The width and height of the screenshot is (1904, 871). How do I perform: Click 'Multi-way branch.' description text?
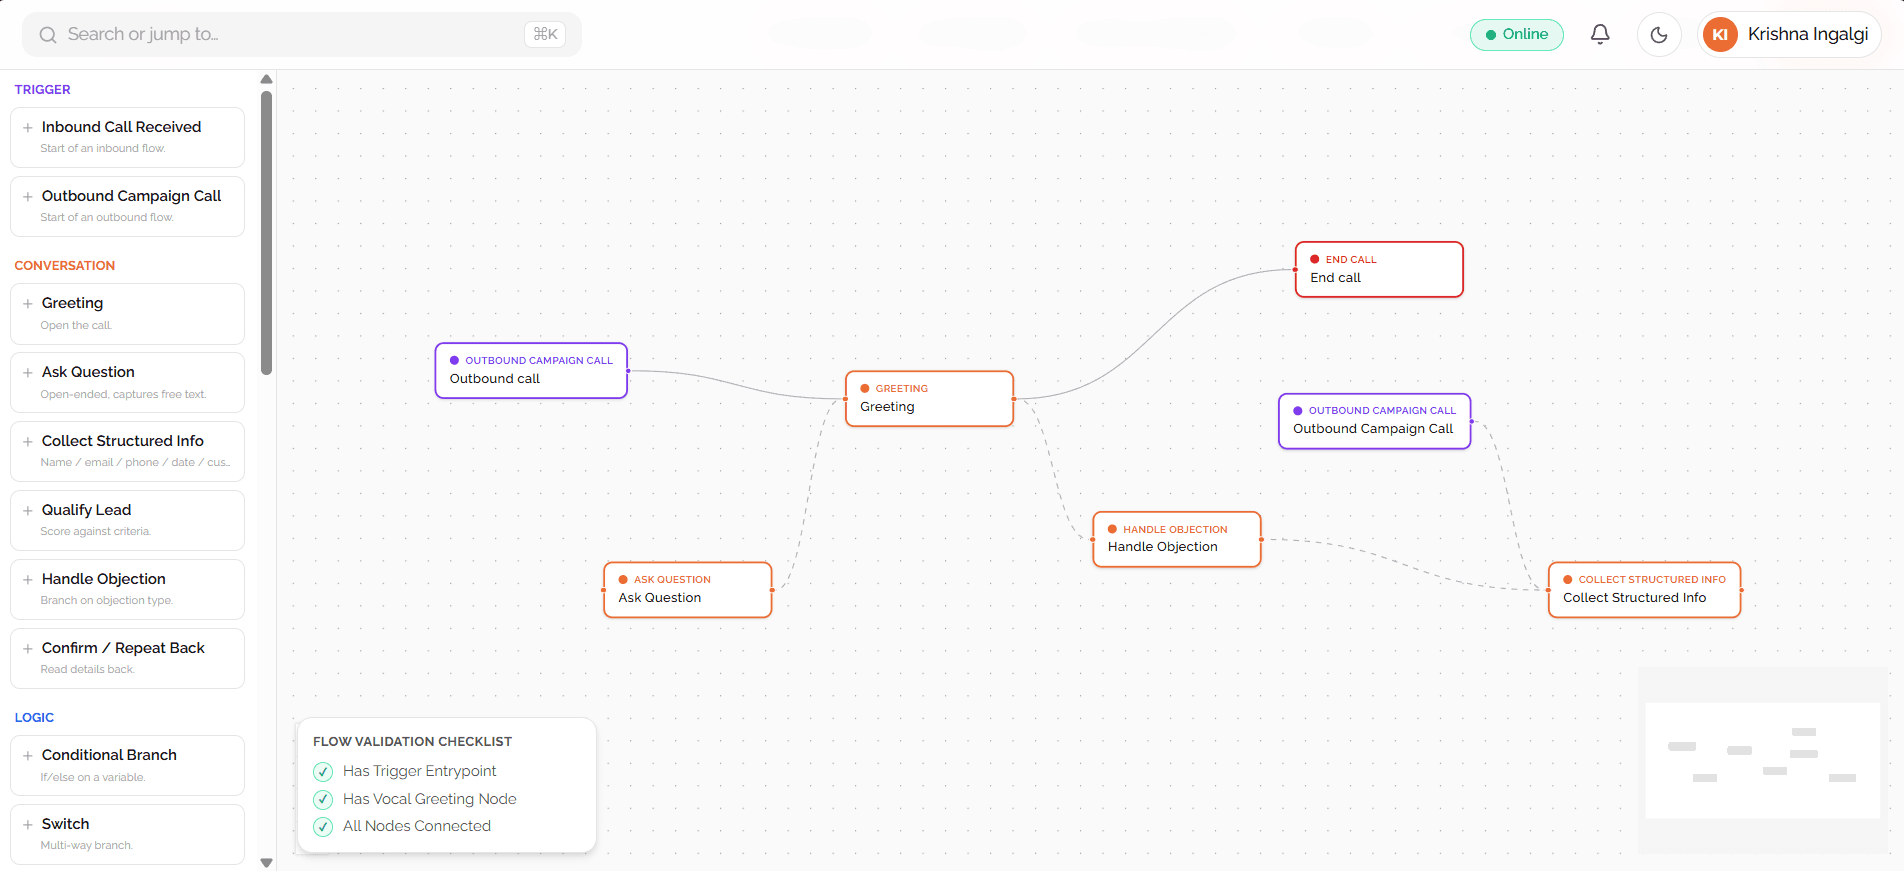86,846
